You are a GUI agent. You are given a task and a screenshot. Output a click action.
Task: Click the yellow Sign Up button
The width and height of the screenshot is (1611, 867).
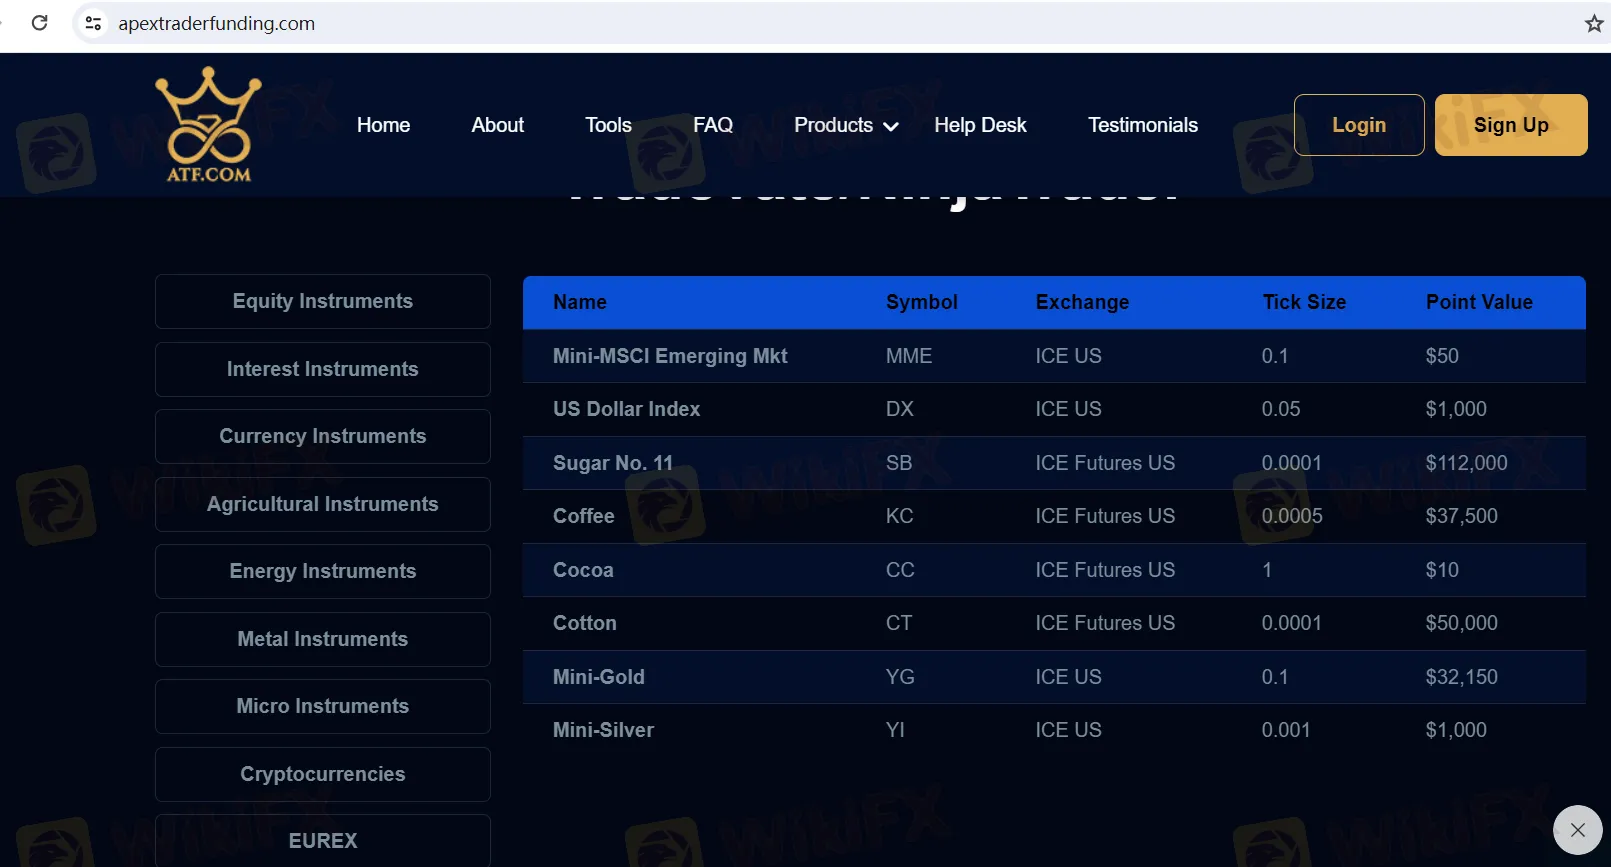tap(1510, 125)
